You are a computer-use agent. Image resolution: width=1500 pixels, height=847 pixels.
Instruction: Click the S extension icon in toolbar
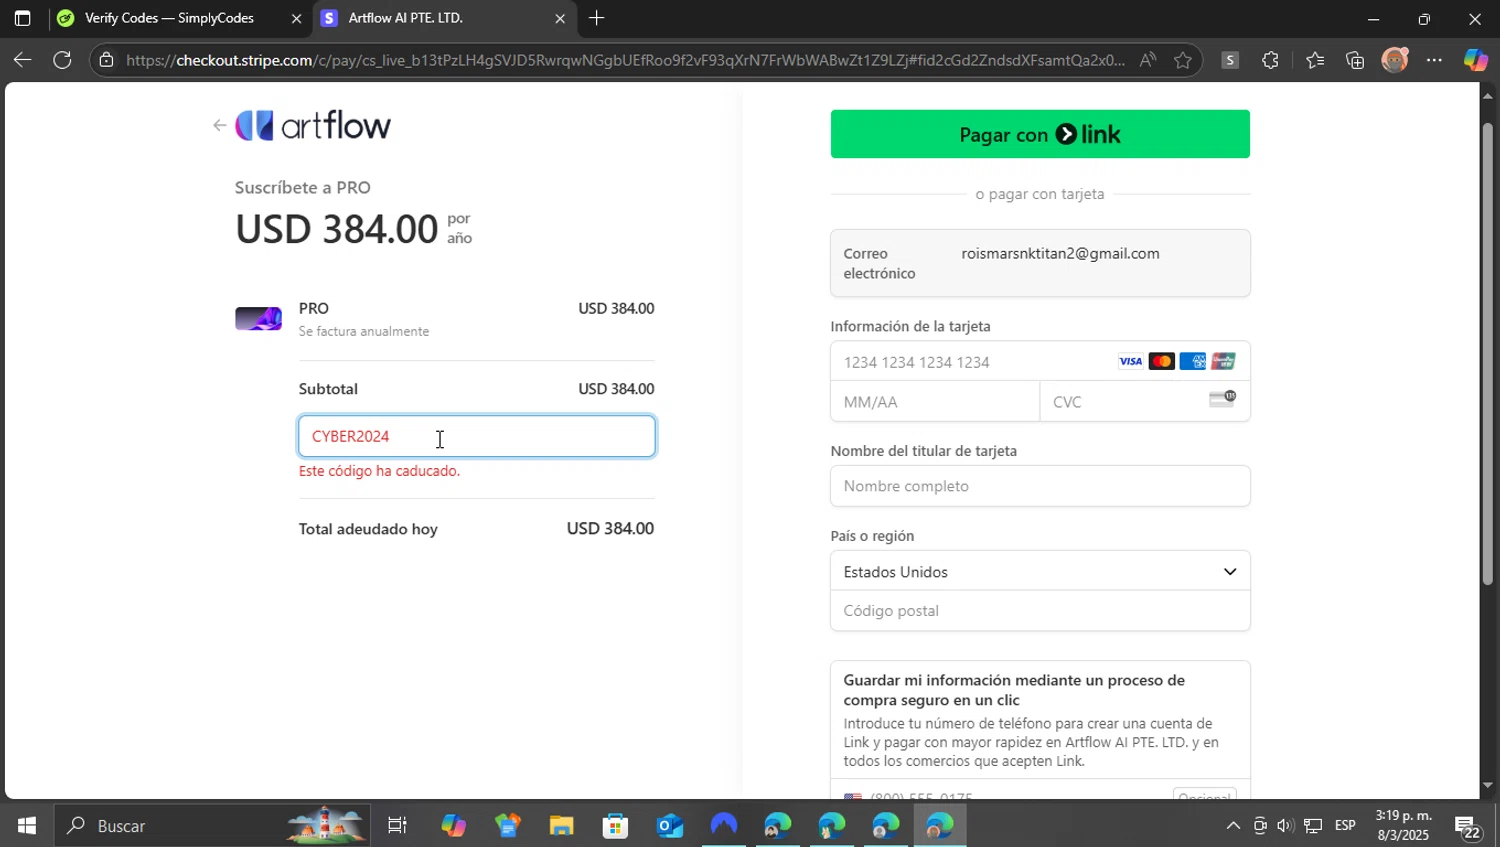[x=1230, y=60]
